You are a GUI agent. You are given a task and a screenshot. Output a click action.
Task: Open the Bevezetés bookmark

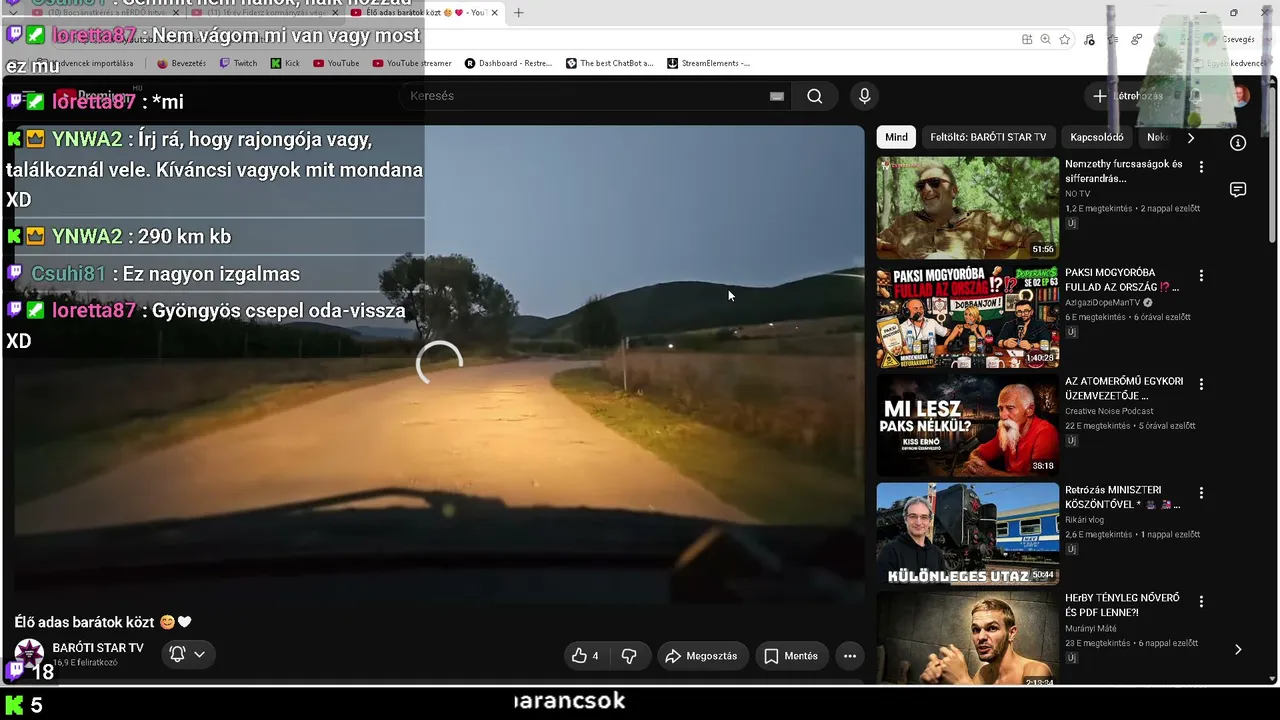click(x=181, y=63)
